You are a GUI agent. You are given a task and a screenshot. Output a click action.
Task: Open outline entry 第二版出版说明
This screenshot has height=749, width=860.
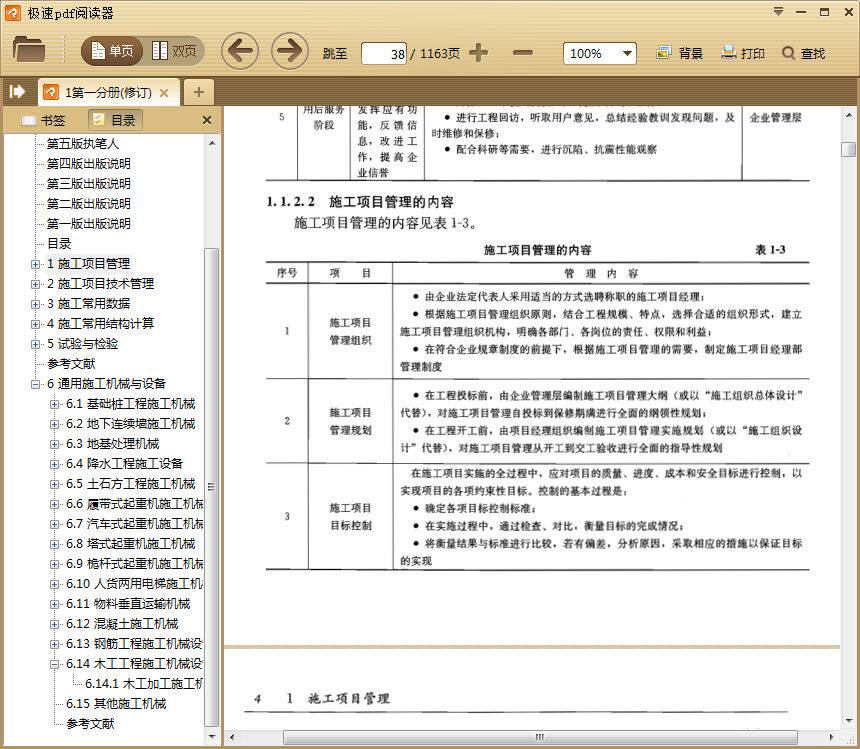tap(88, 203)
